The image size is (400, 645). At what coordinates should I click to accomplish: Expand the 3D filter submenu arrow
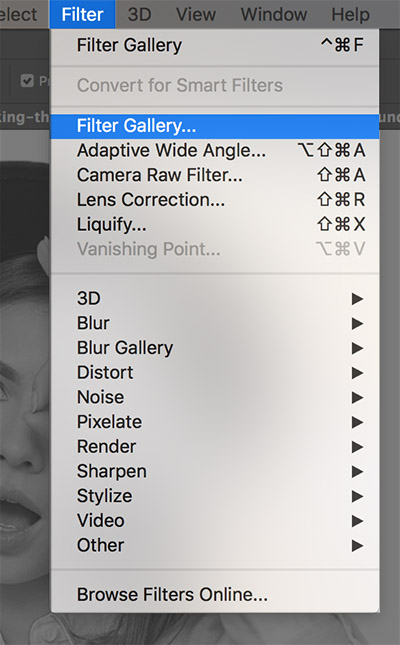(x=357, y=299)
